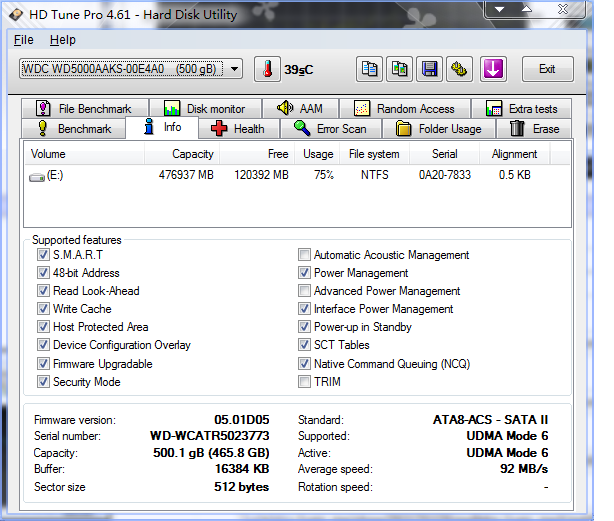
Task: Click the Usage column header
Action: coord(317,154)
